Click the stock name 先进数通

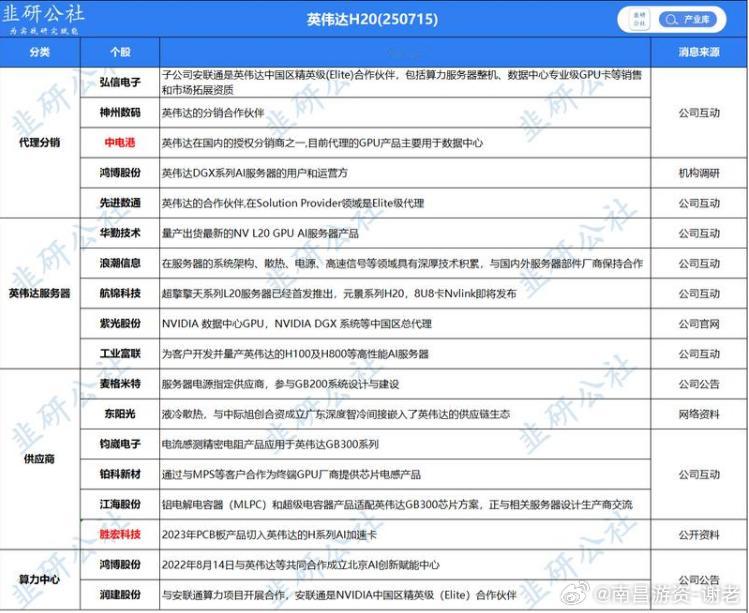click(120, 203)
